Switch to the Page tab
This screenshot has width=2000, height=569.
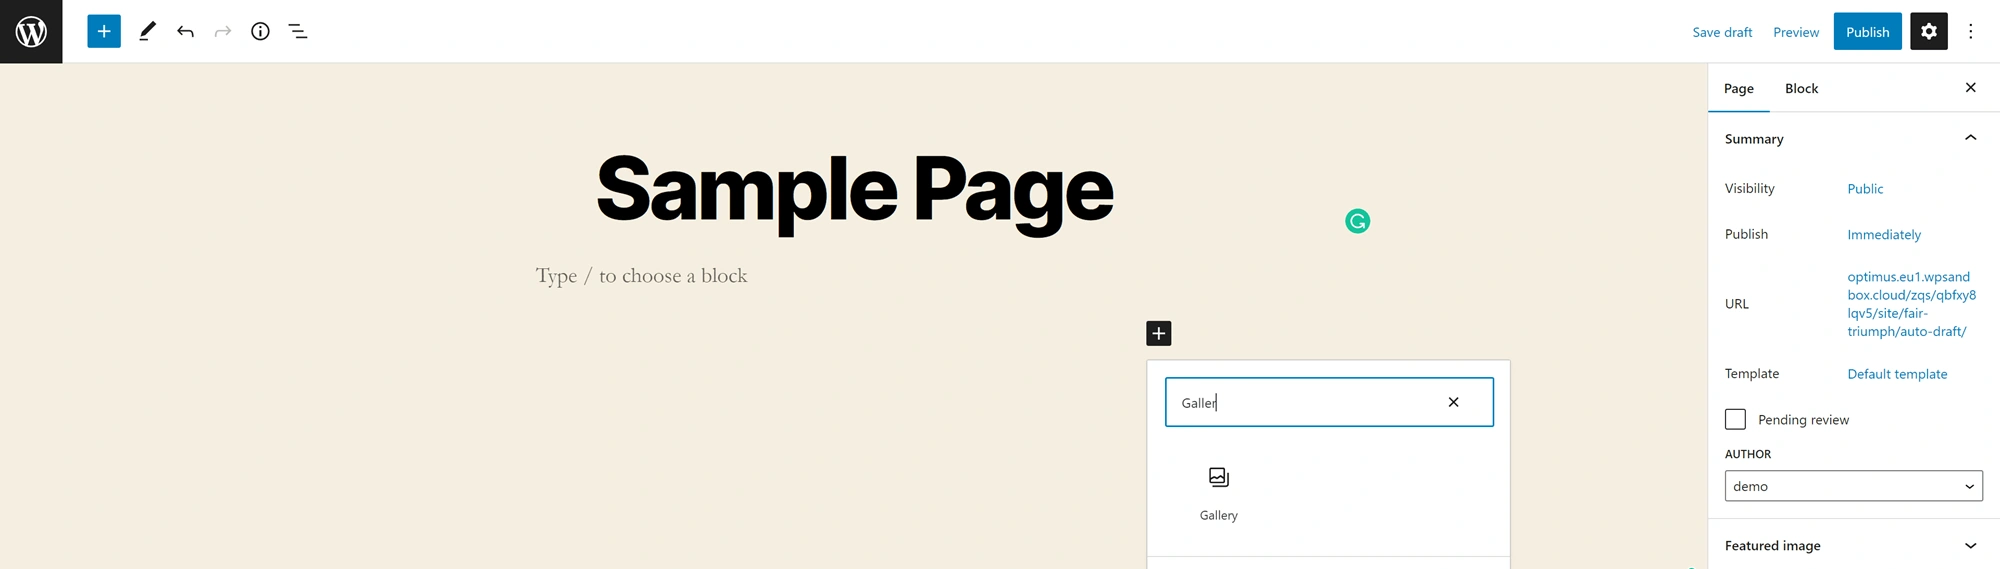click(1738, 88)
